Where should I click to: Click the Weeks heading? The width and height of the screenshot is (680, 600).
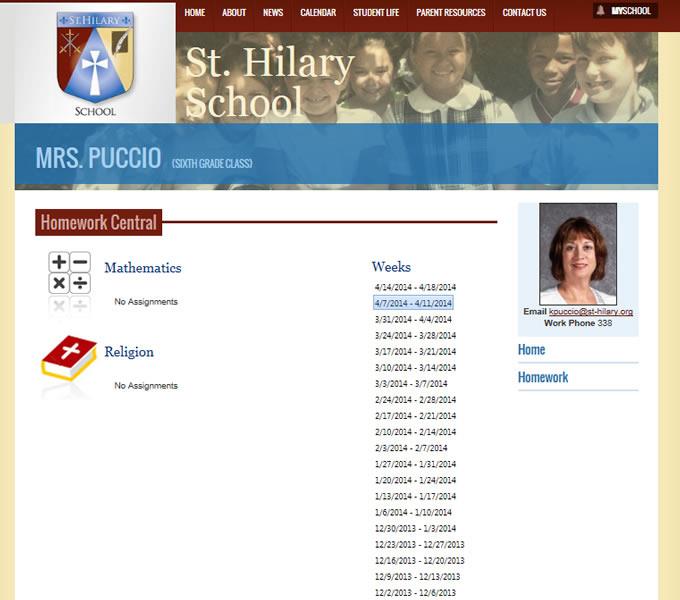click(x=391, y=267)
